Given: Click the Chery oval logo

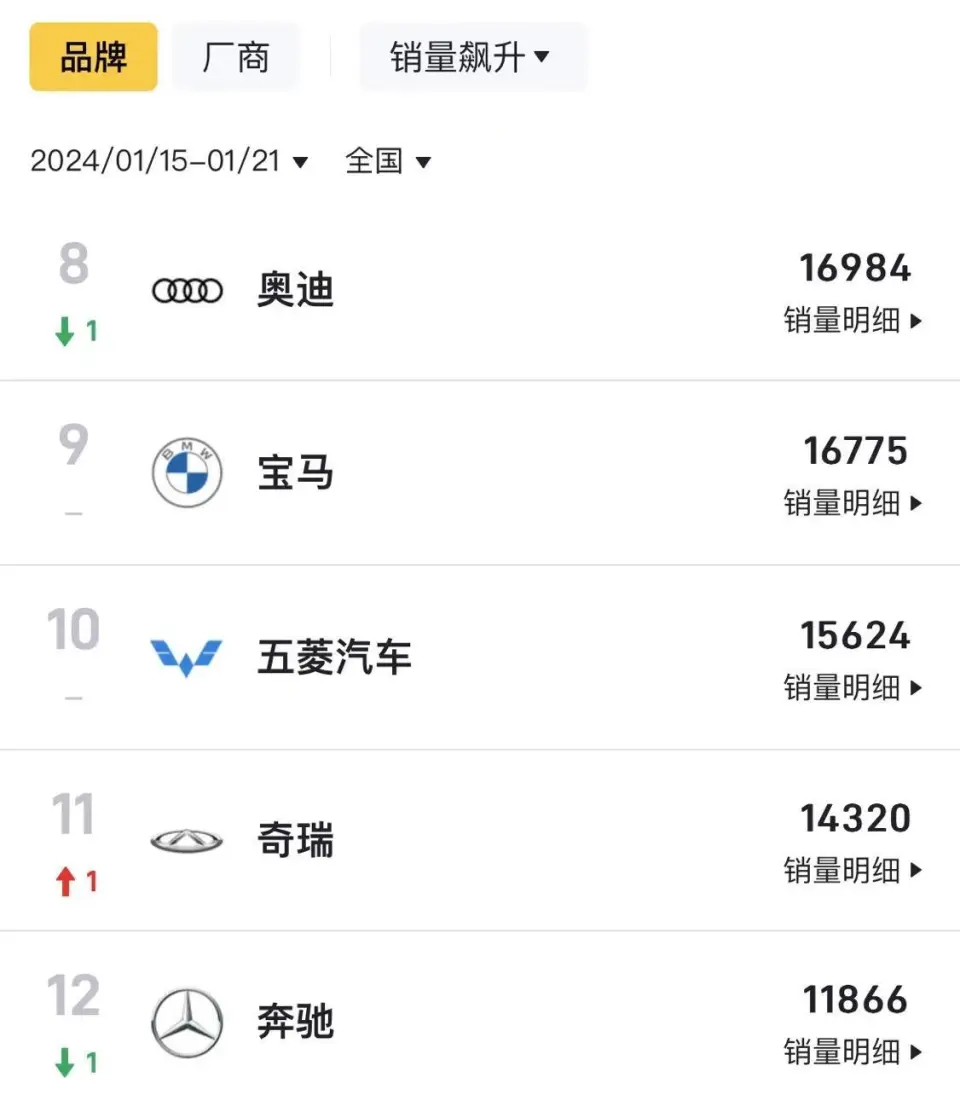Looking at the screenshot, I should click(x=186, y=841).
